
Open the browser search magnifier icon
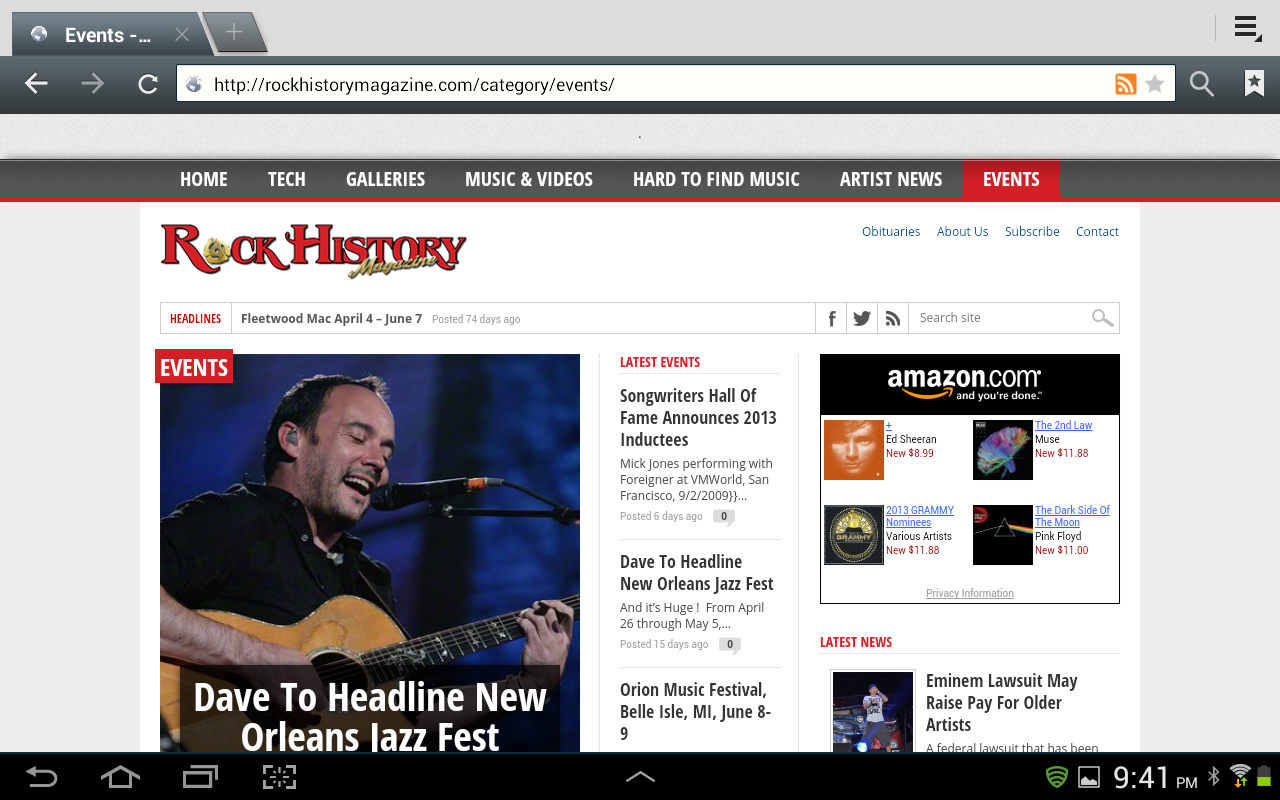pos(1202,84)
